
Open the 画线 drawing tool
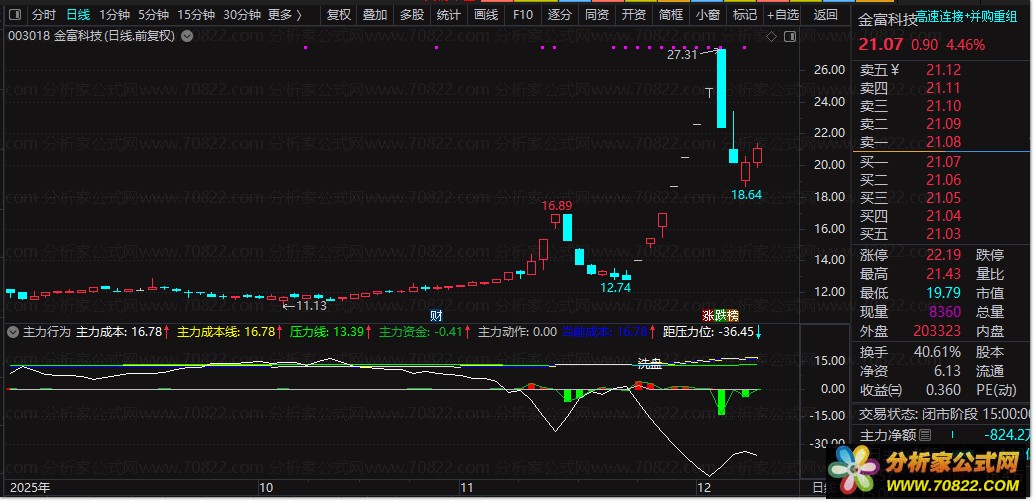[x=486, y=15]
